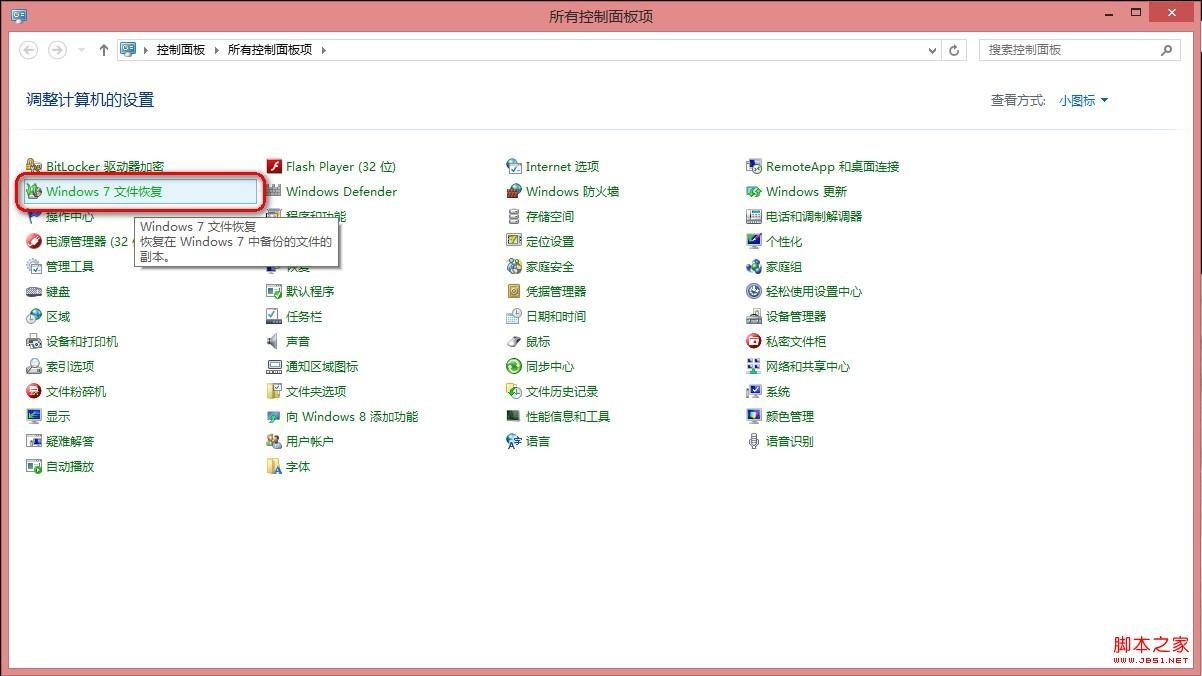Open the Windows 7 文件恢复 link
1202x676 pixels.
coord(104,192)
